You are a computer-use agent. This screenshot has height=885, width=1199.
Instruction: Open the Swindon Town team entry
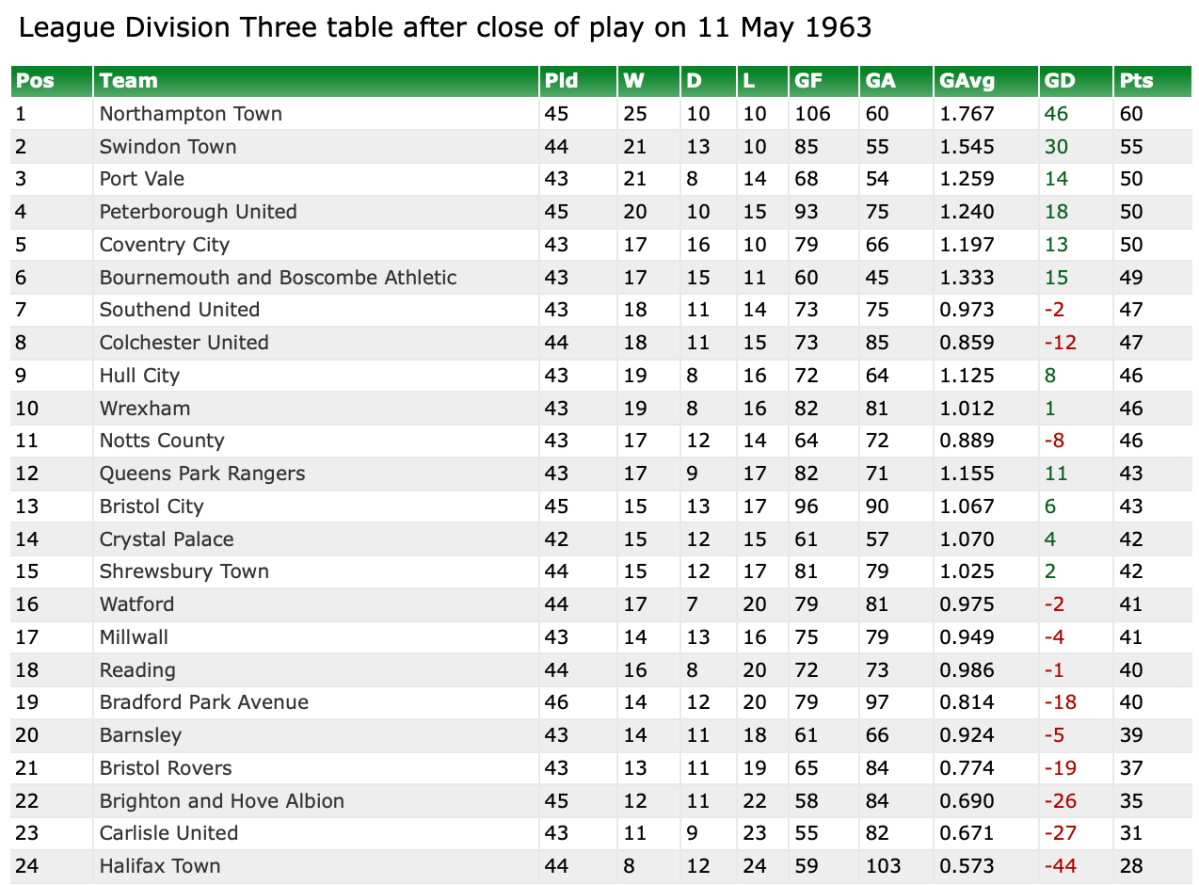coord(167,147)
